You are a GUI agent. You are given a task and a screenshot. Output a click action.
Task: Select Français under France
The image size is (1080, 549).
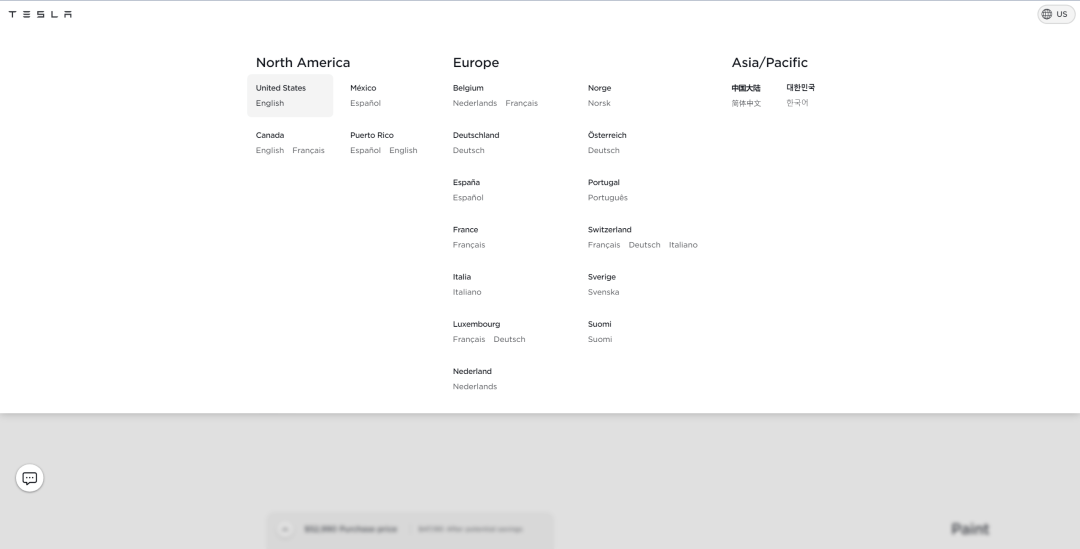(x=468, y=245)
